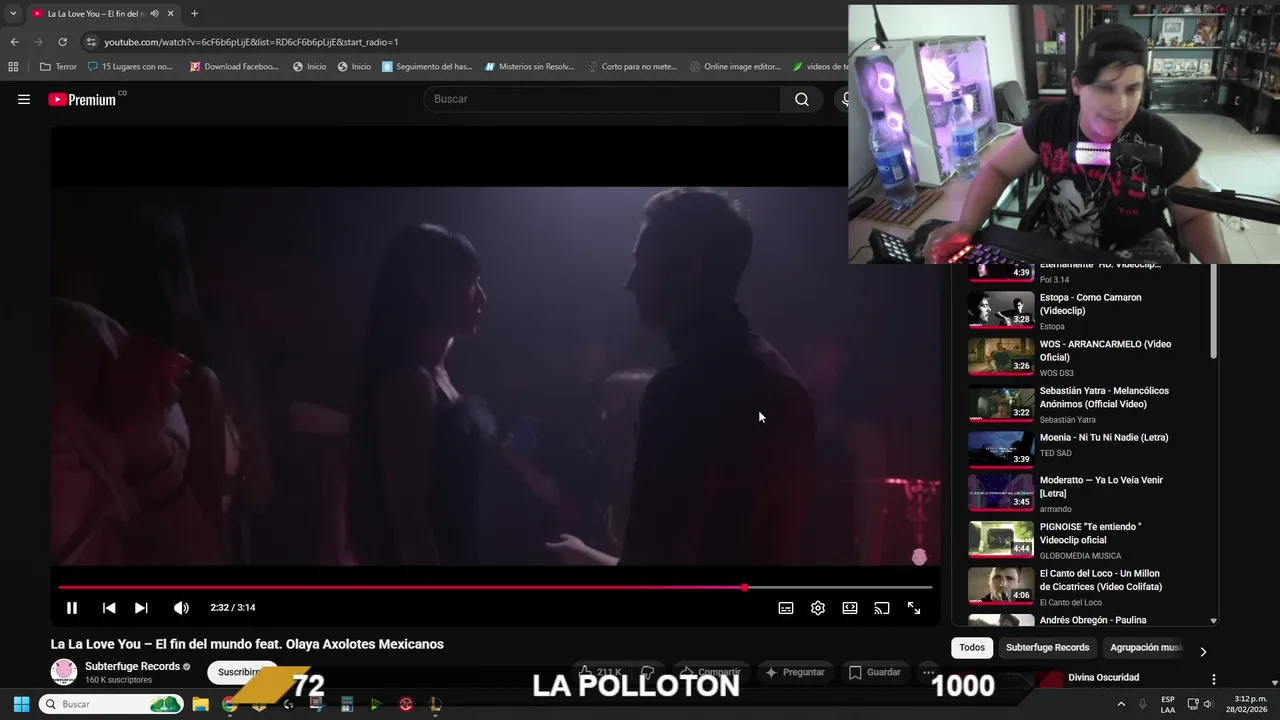Viewport: 1280px width, 720px height.
Task: Open Seguimiento del has... bookmark
Action: tap(427, 66)
